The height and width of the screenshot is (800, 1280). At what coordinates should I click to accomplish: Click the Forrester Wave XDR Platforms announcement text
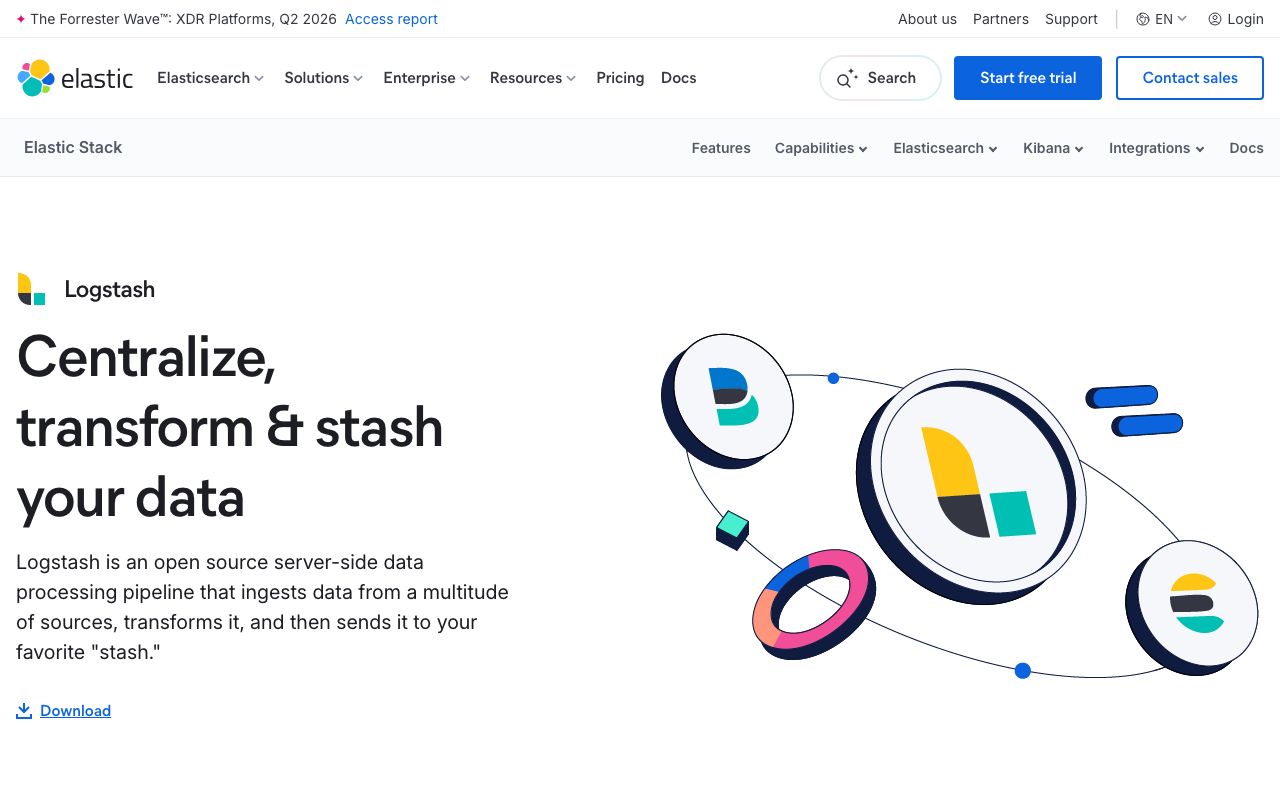pyautogui.click(x=183, y=19)
